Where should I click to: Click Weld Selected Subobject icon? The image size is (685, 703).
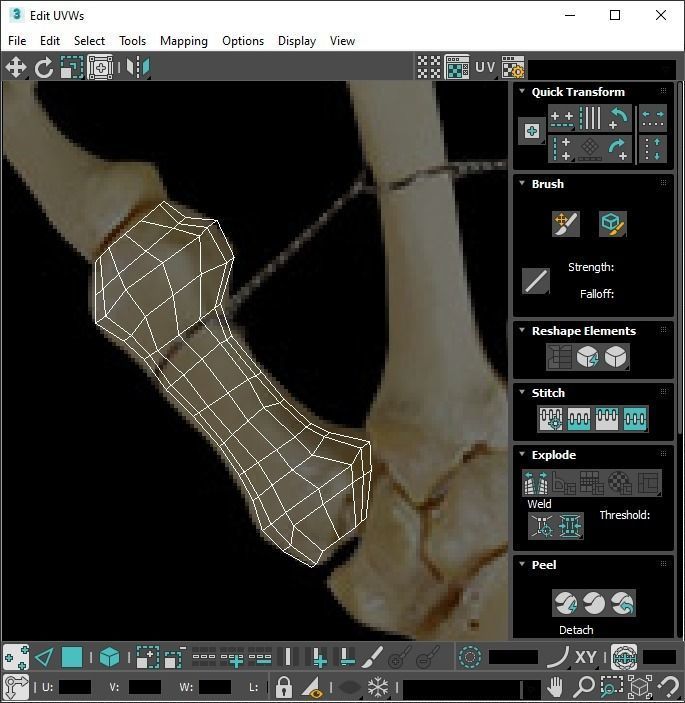coord(569,525)
